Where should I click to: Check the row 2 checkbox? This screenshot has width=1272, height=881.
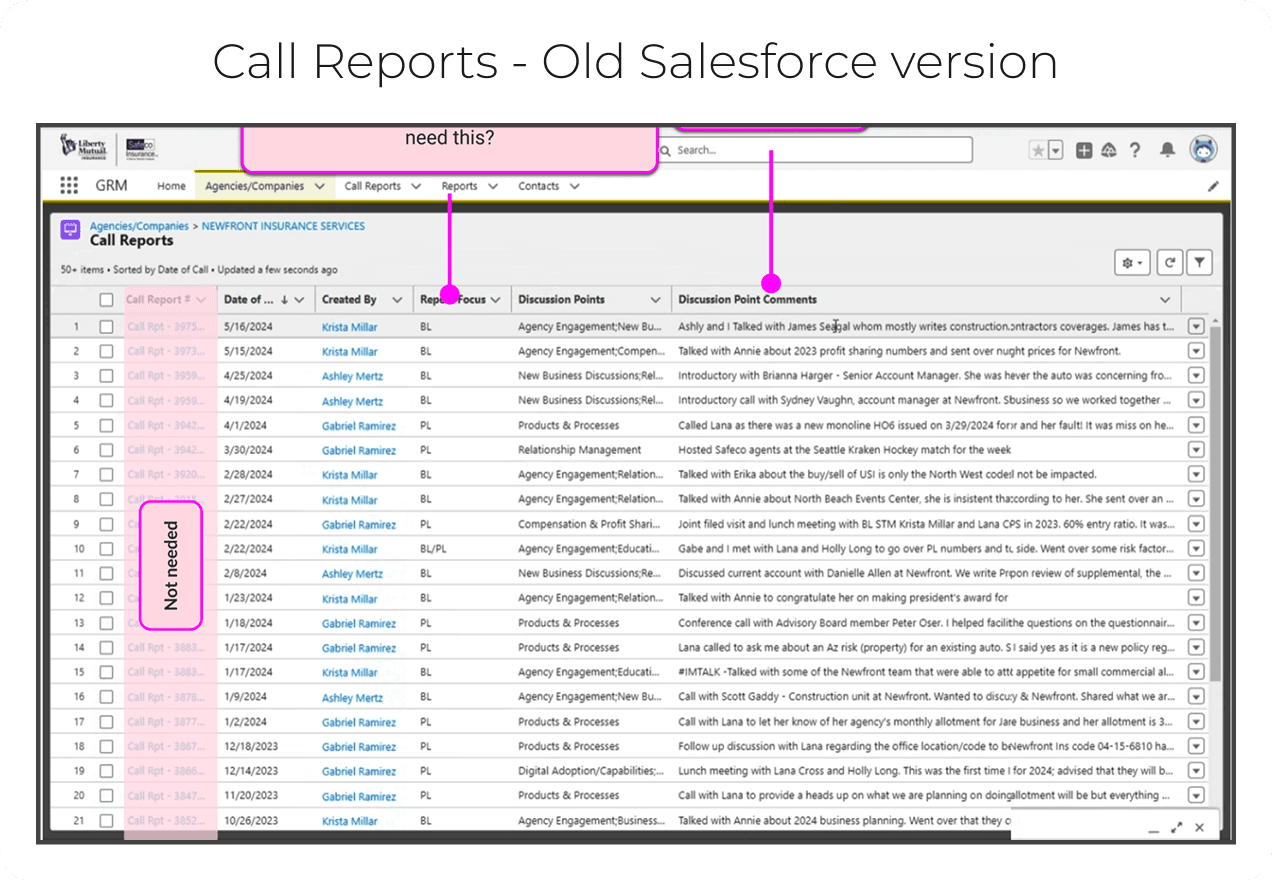click(x=106, y=351)
